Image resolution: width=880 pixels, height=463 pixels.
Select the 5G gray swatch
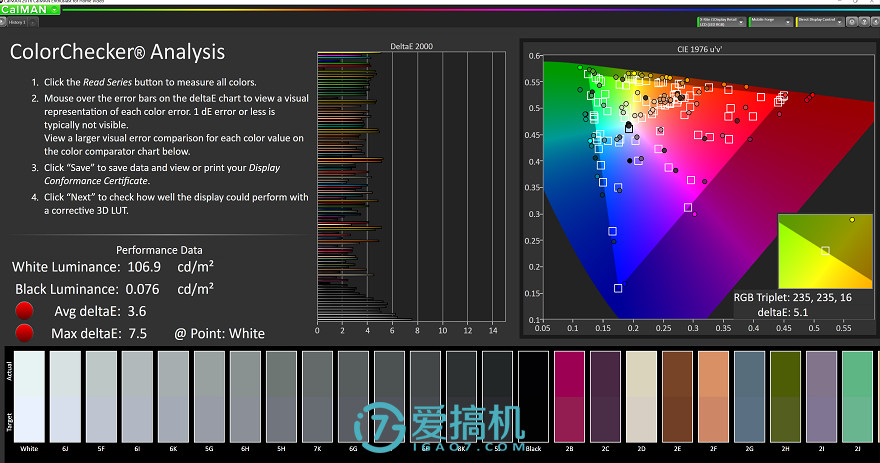[209, 397]
